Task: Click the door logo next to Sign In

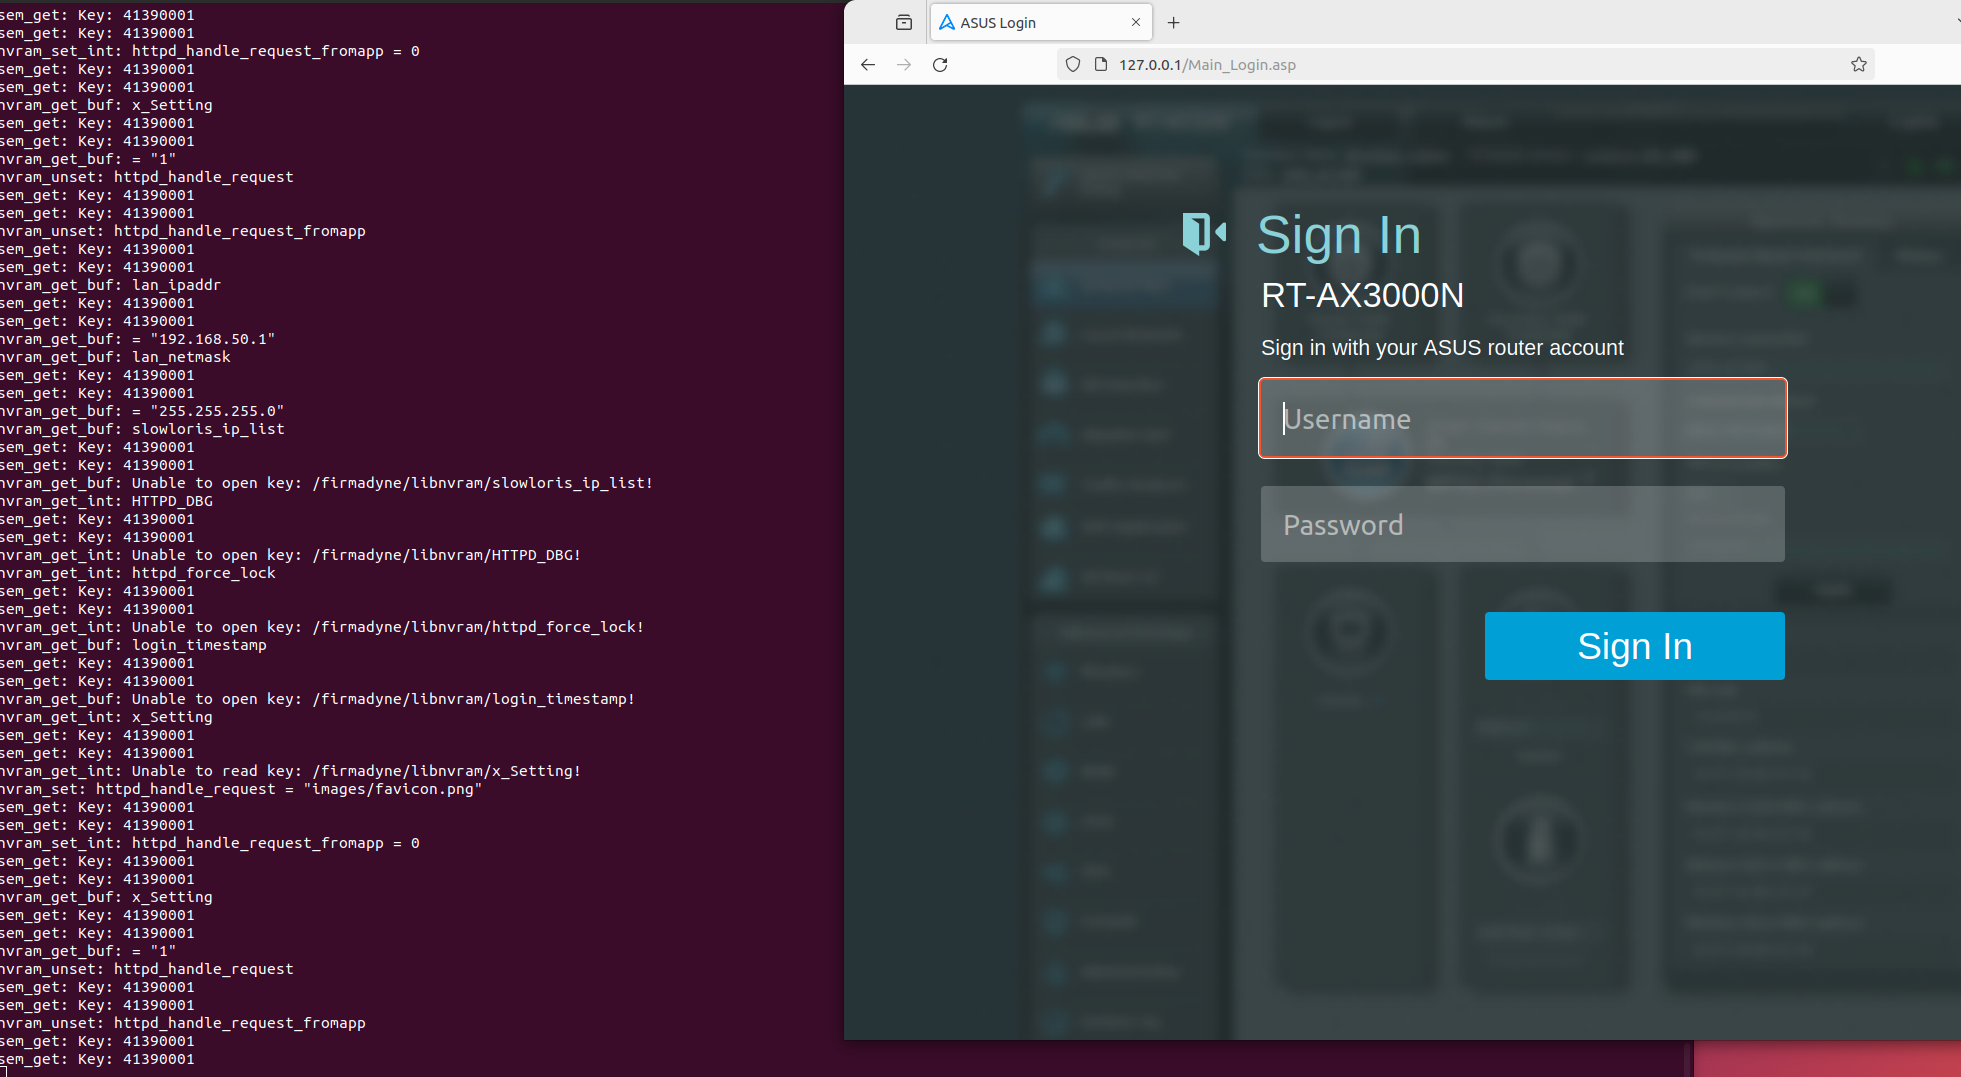Action: tap(1204, 234)
